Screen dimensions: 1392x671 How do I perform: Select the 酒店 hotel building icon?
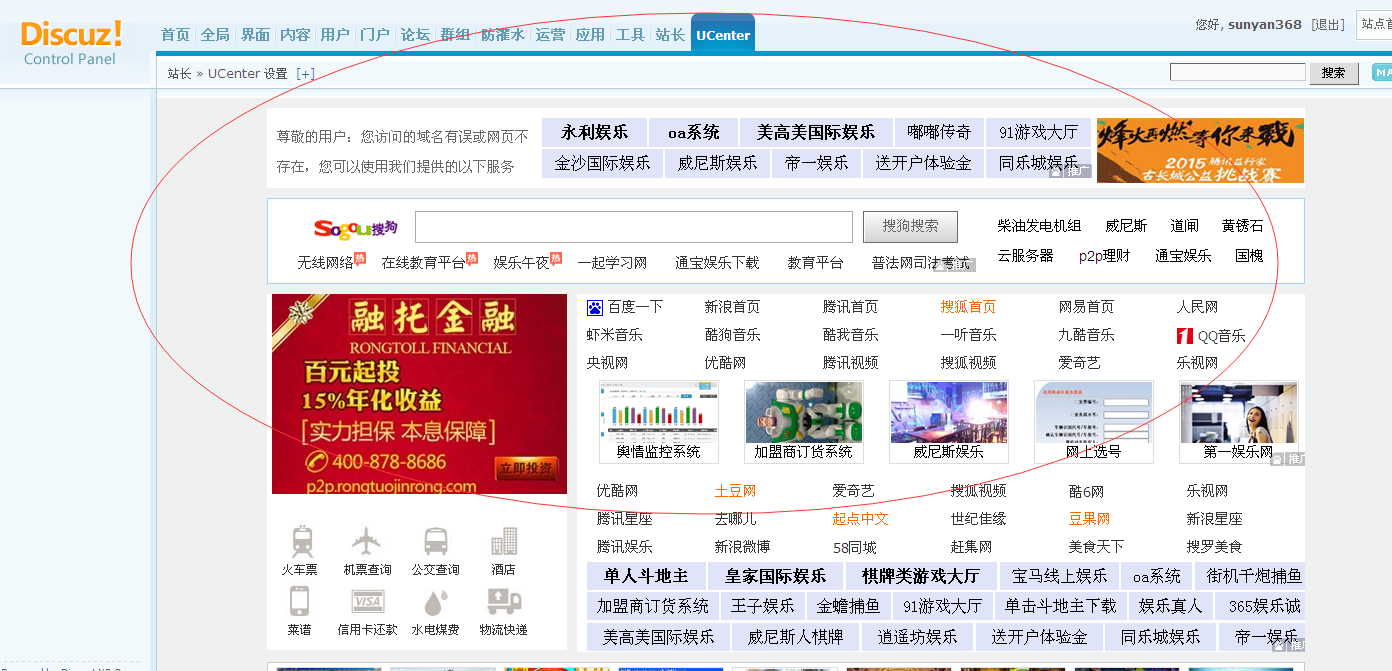pos(503,543)
